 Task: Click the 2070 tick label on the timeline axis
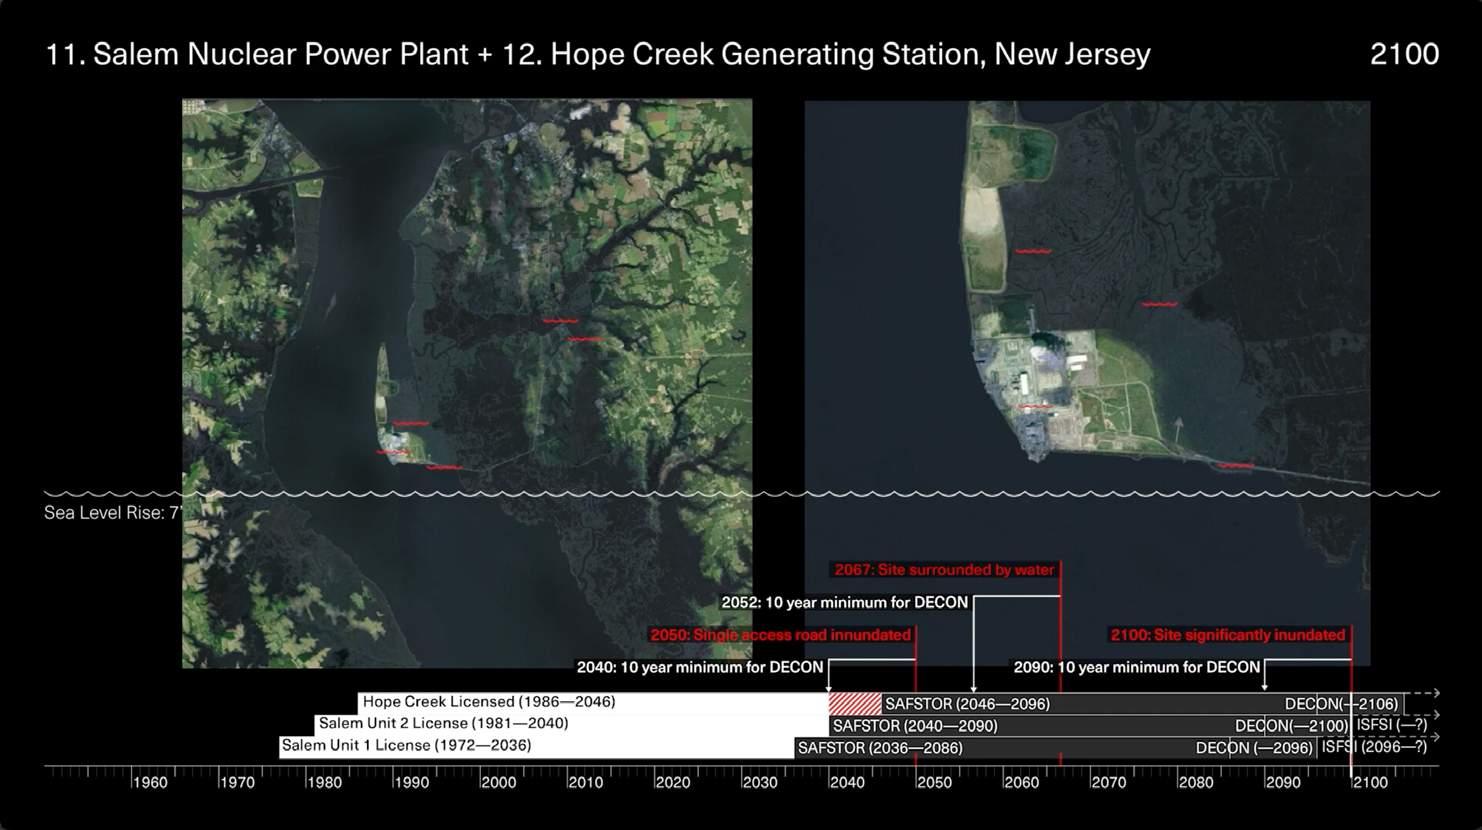(x=1109, y=783)
